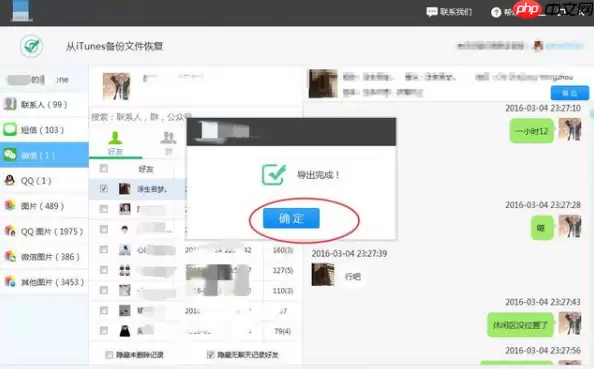The image size is (594, 369).
Task: Click the icon beside 其他图片 (3453)
Action: 10,281
